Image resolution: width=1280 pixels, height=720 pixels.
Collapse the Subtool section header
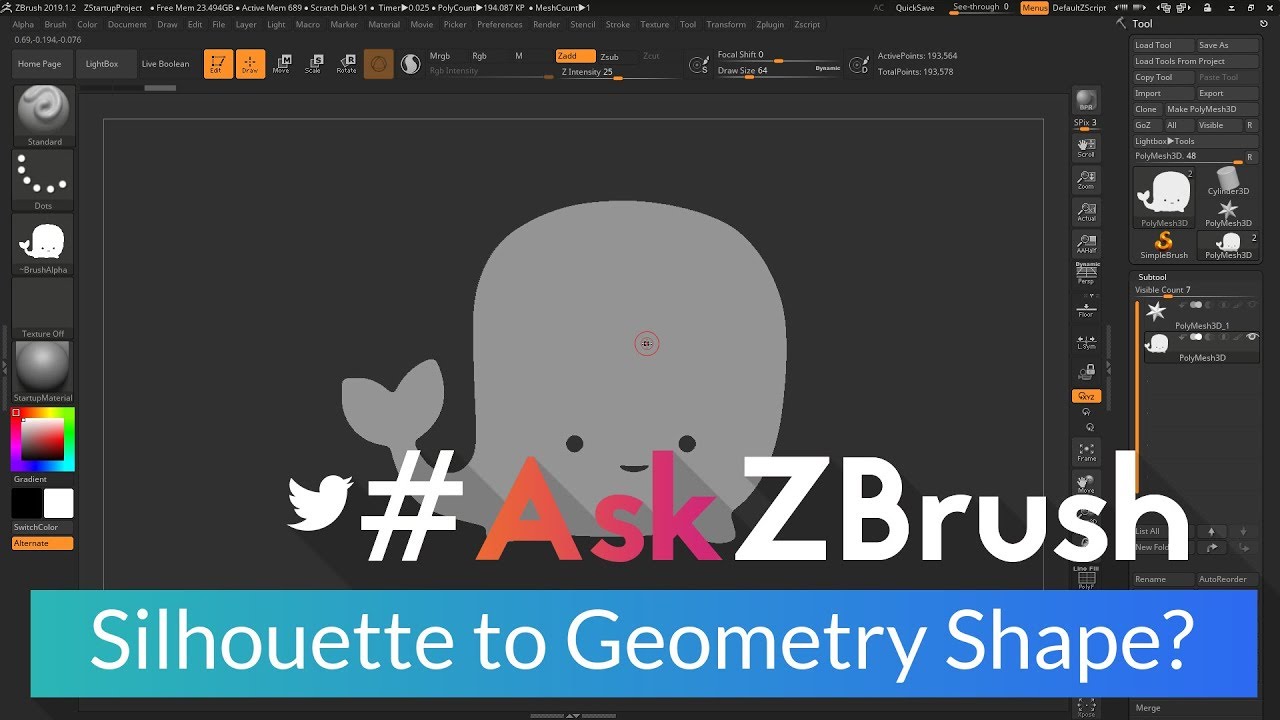(1153, 277)
